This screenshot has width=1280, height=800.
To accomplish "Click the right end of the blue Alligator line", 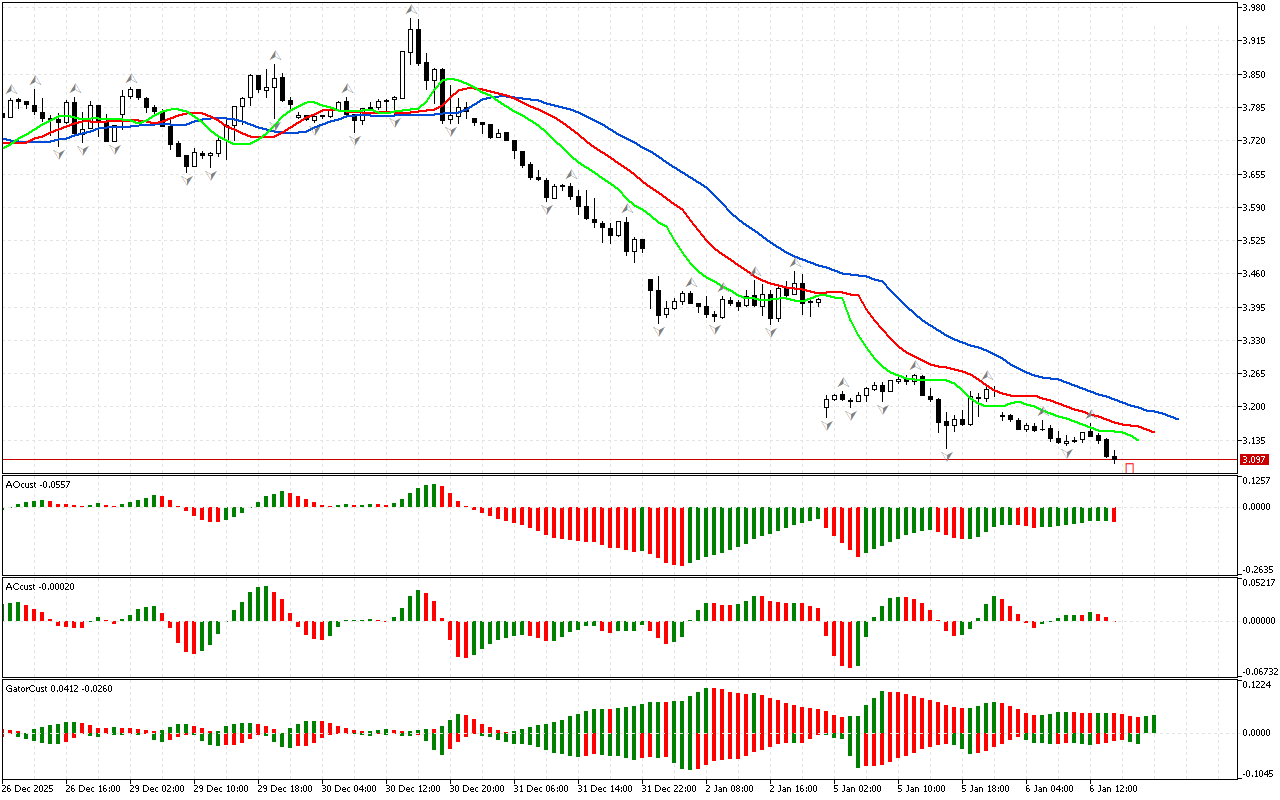I will (x=1177, y=419).
